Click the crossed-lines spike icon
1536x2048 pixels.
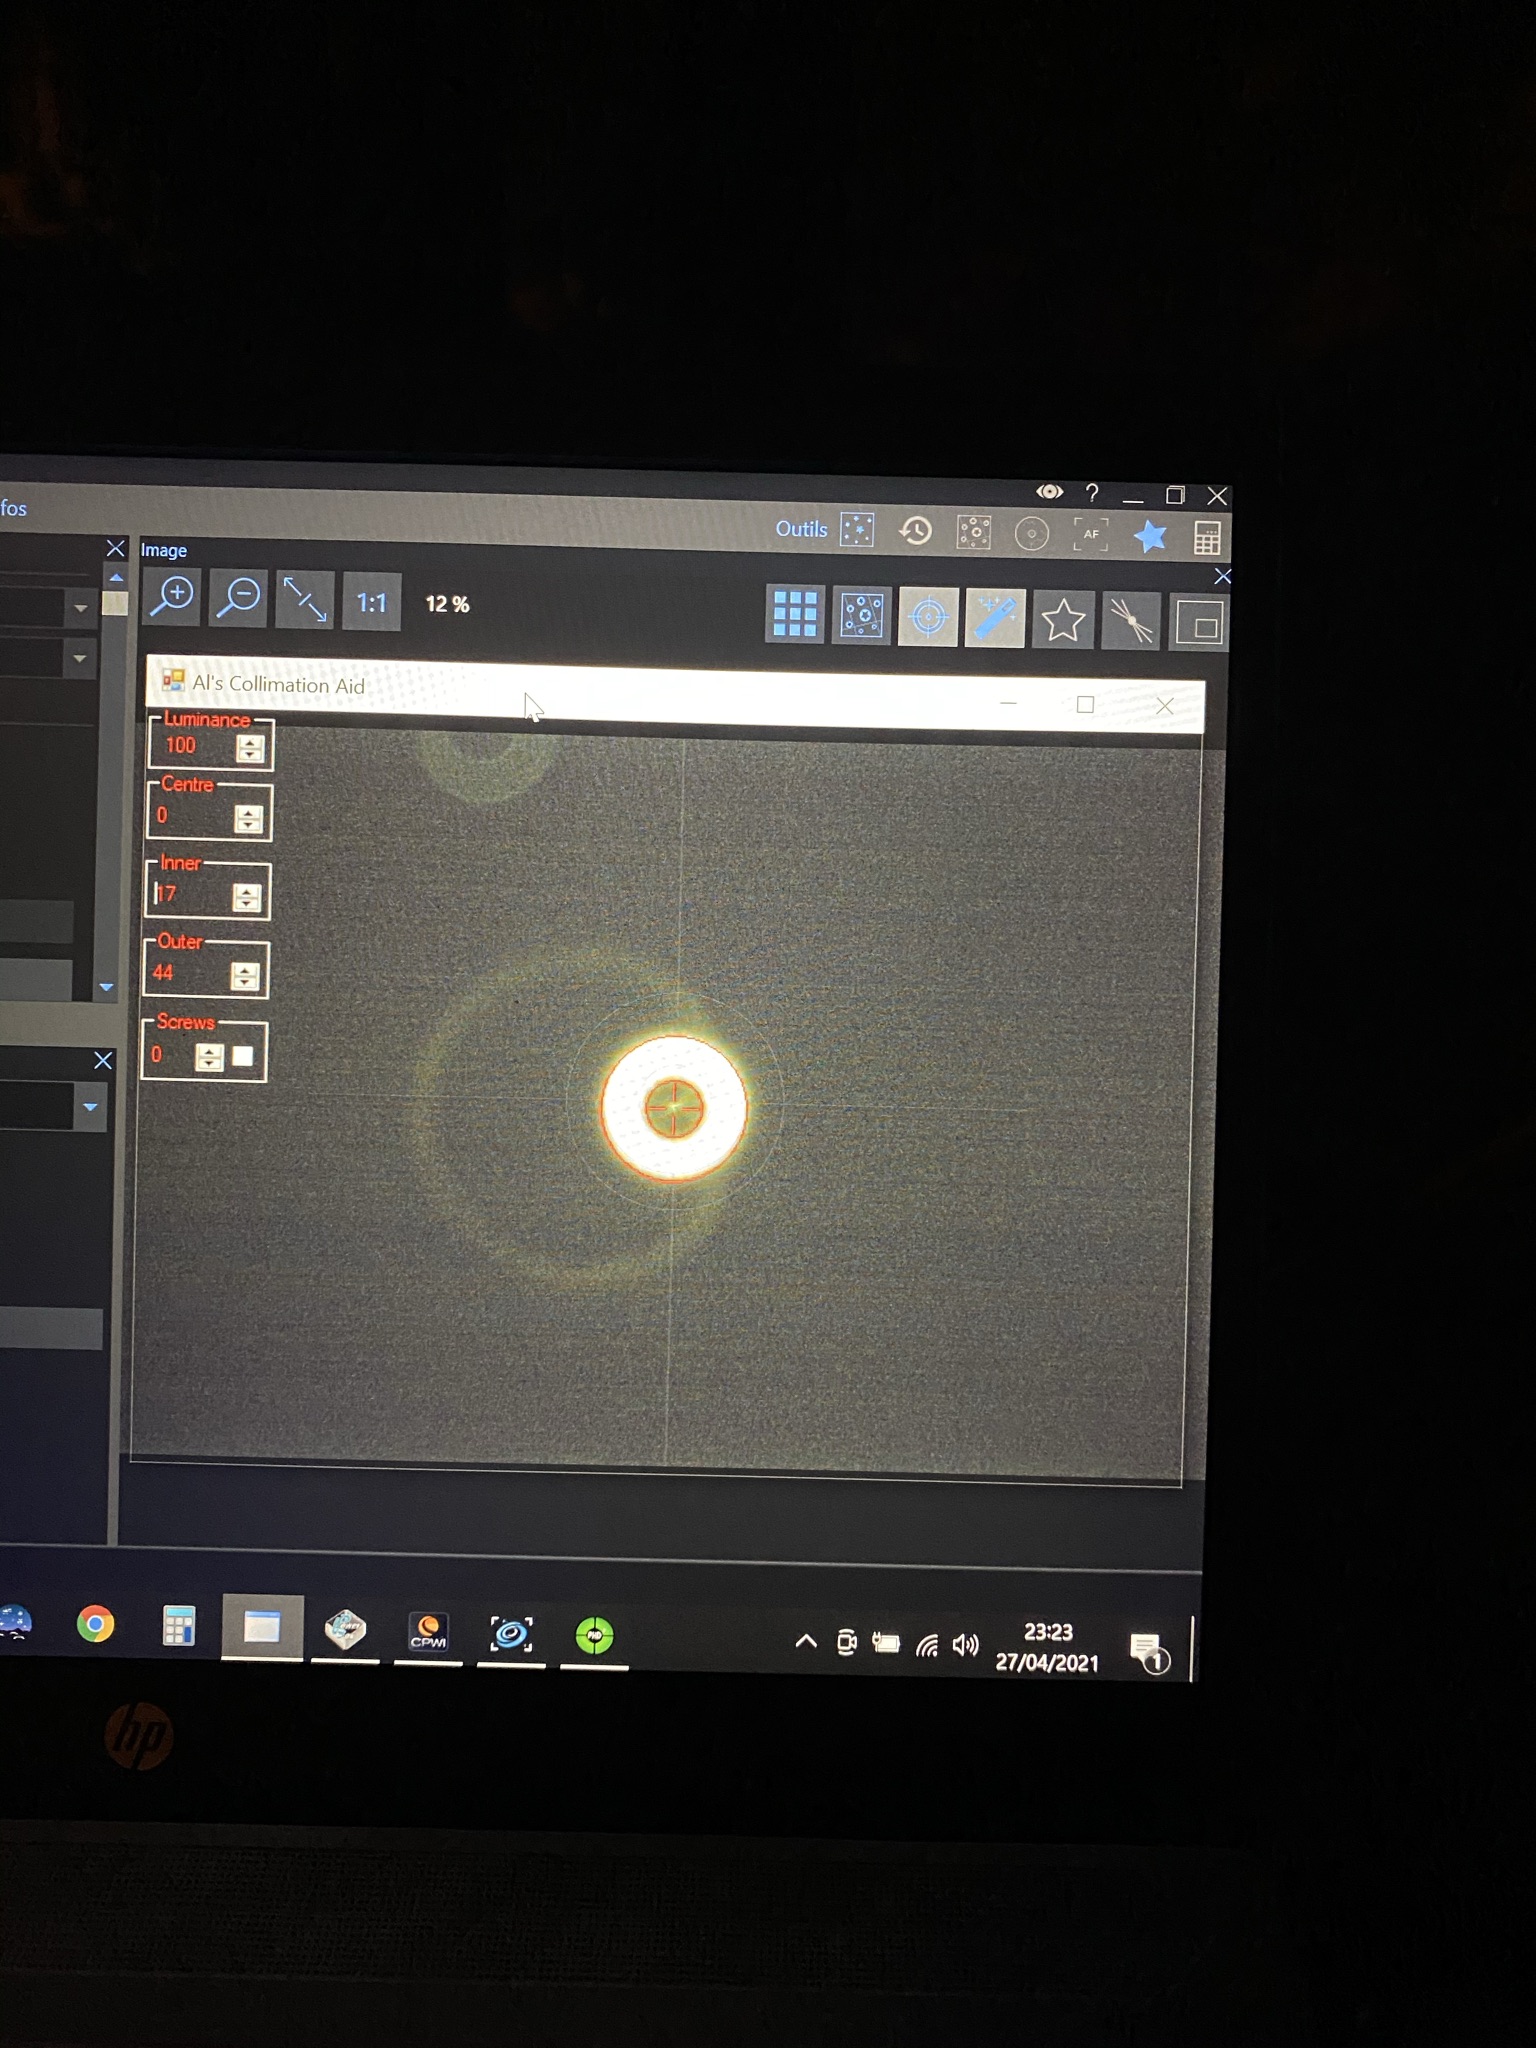click(x=1131, y=622)
